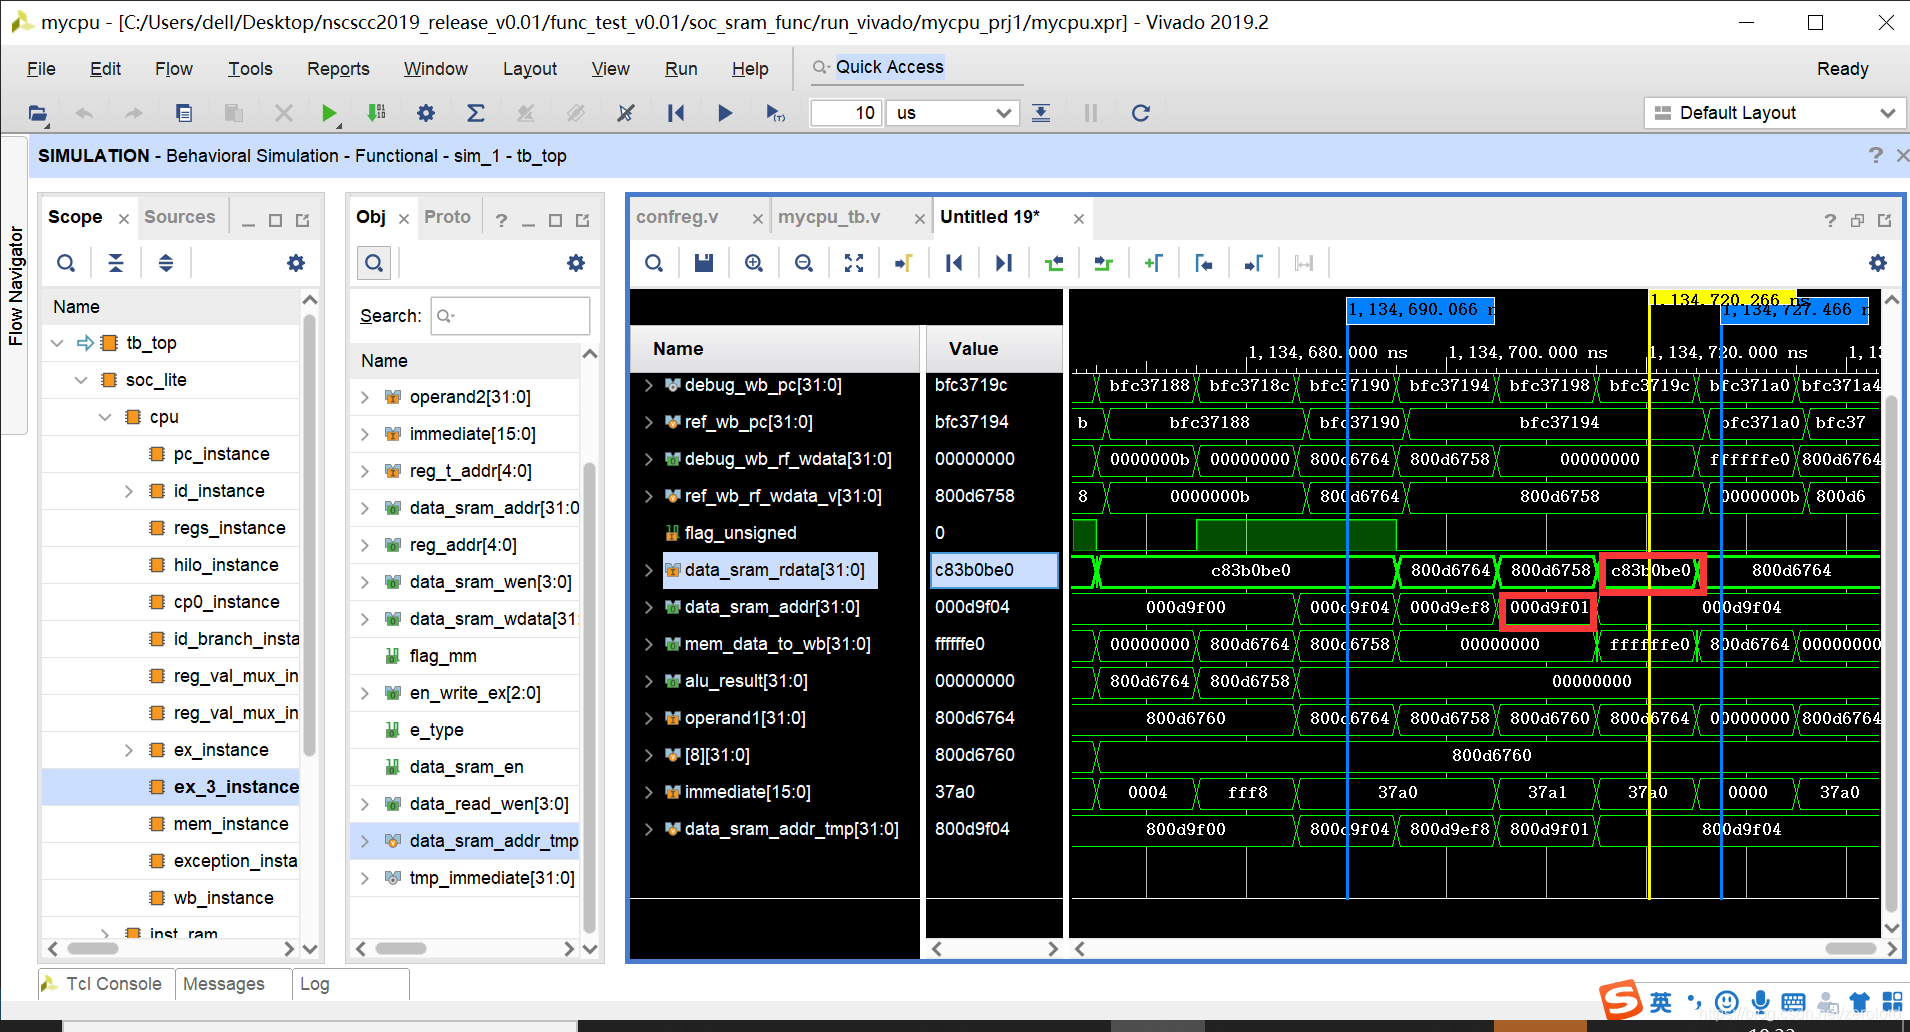
Task: Click the Search icon in Objects panel
Action: [374, 263]
